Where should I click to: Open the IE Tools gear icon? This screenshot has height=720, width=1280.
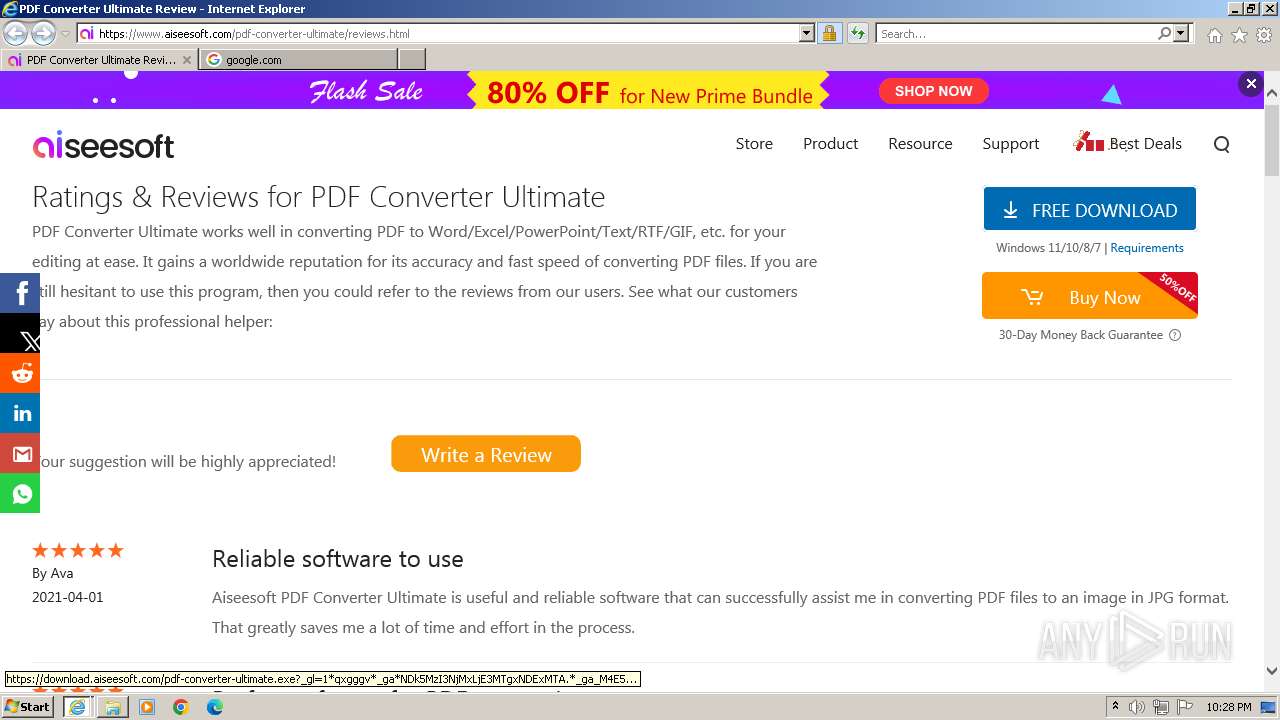click(1263, 35)
